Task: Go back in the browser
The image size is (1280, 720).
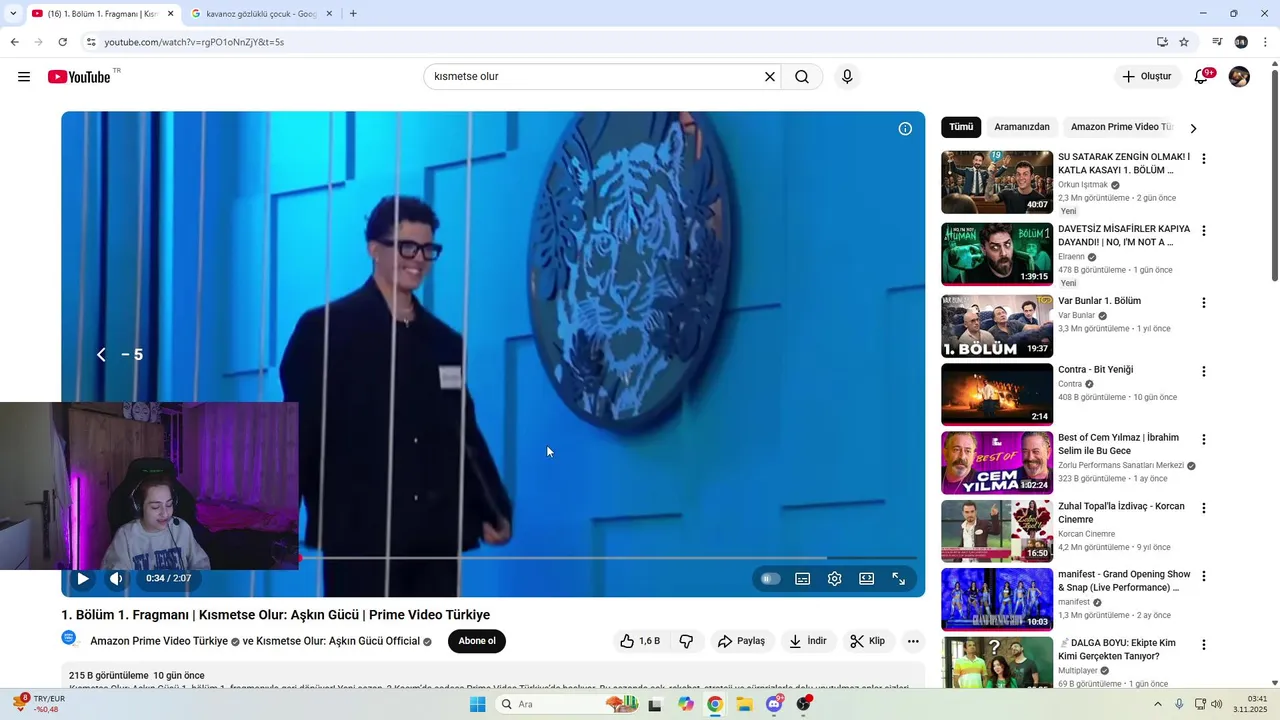Action: click(14, 42)
